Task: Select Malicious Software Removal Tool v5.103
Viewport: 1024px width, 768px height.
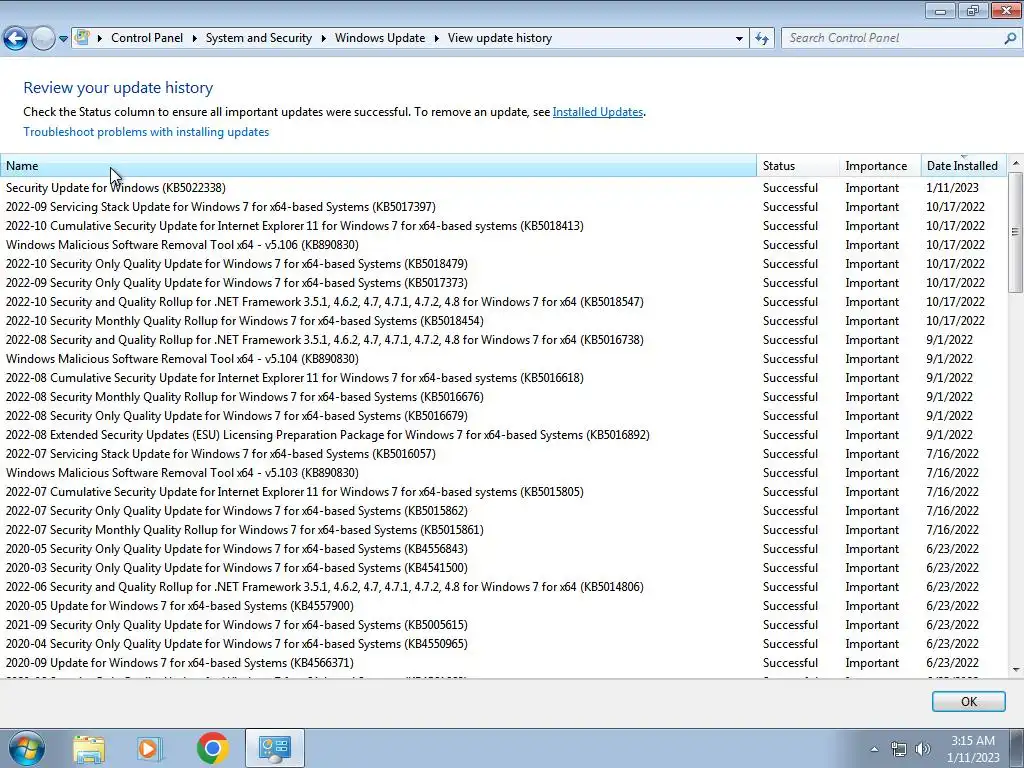Action: (x=503, y=473)
